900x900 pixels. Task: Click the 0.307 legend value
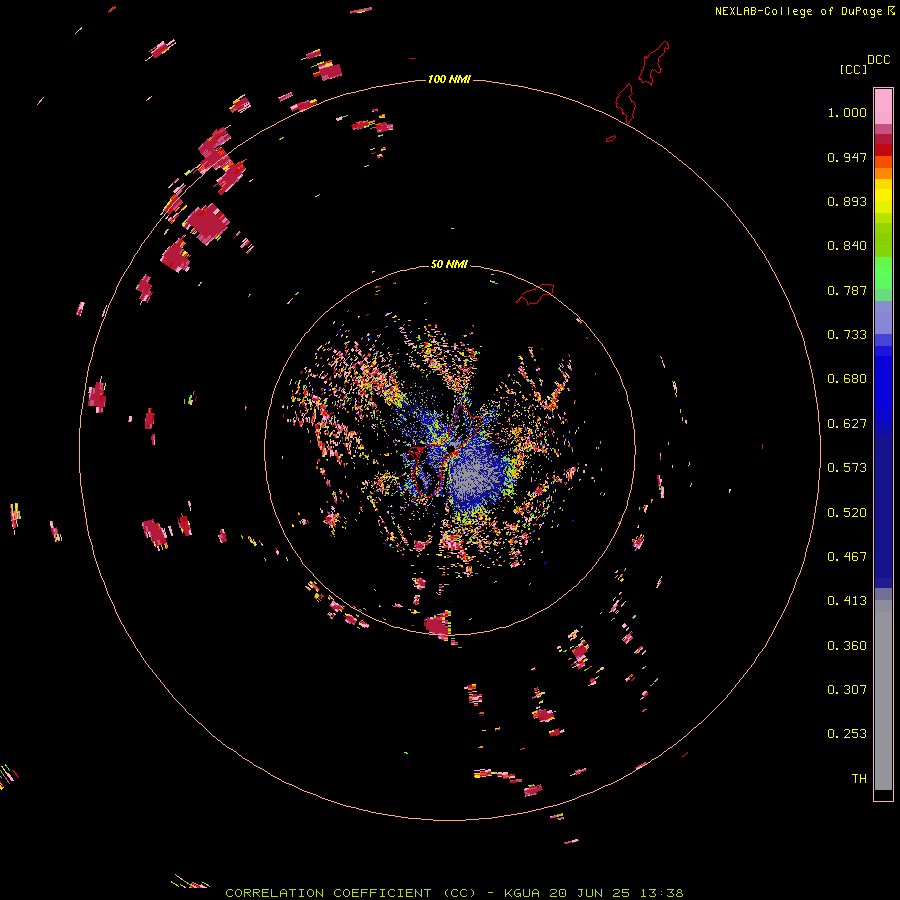847,690
